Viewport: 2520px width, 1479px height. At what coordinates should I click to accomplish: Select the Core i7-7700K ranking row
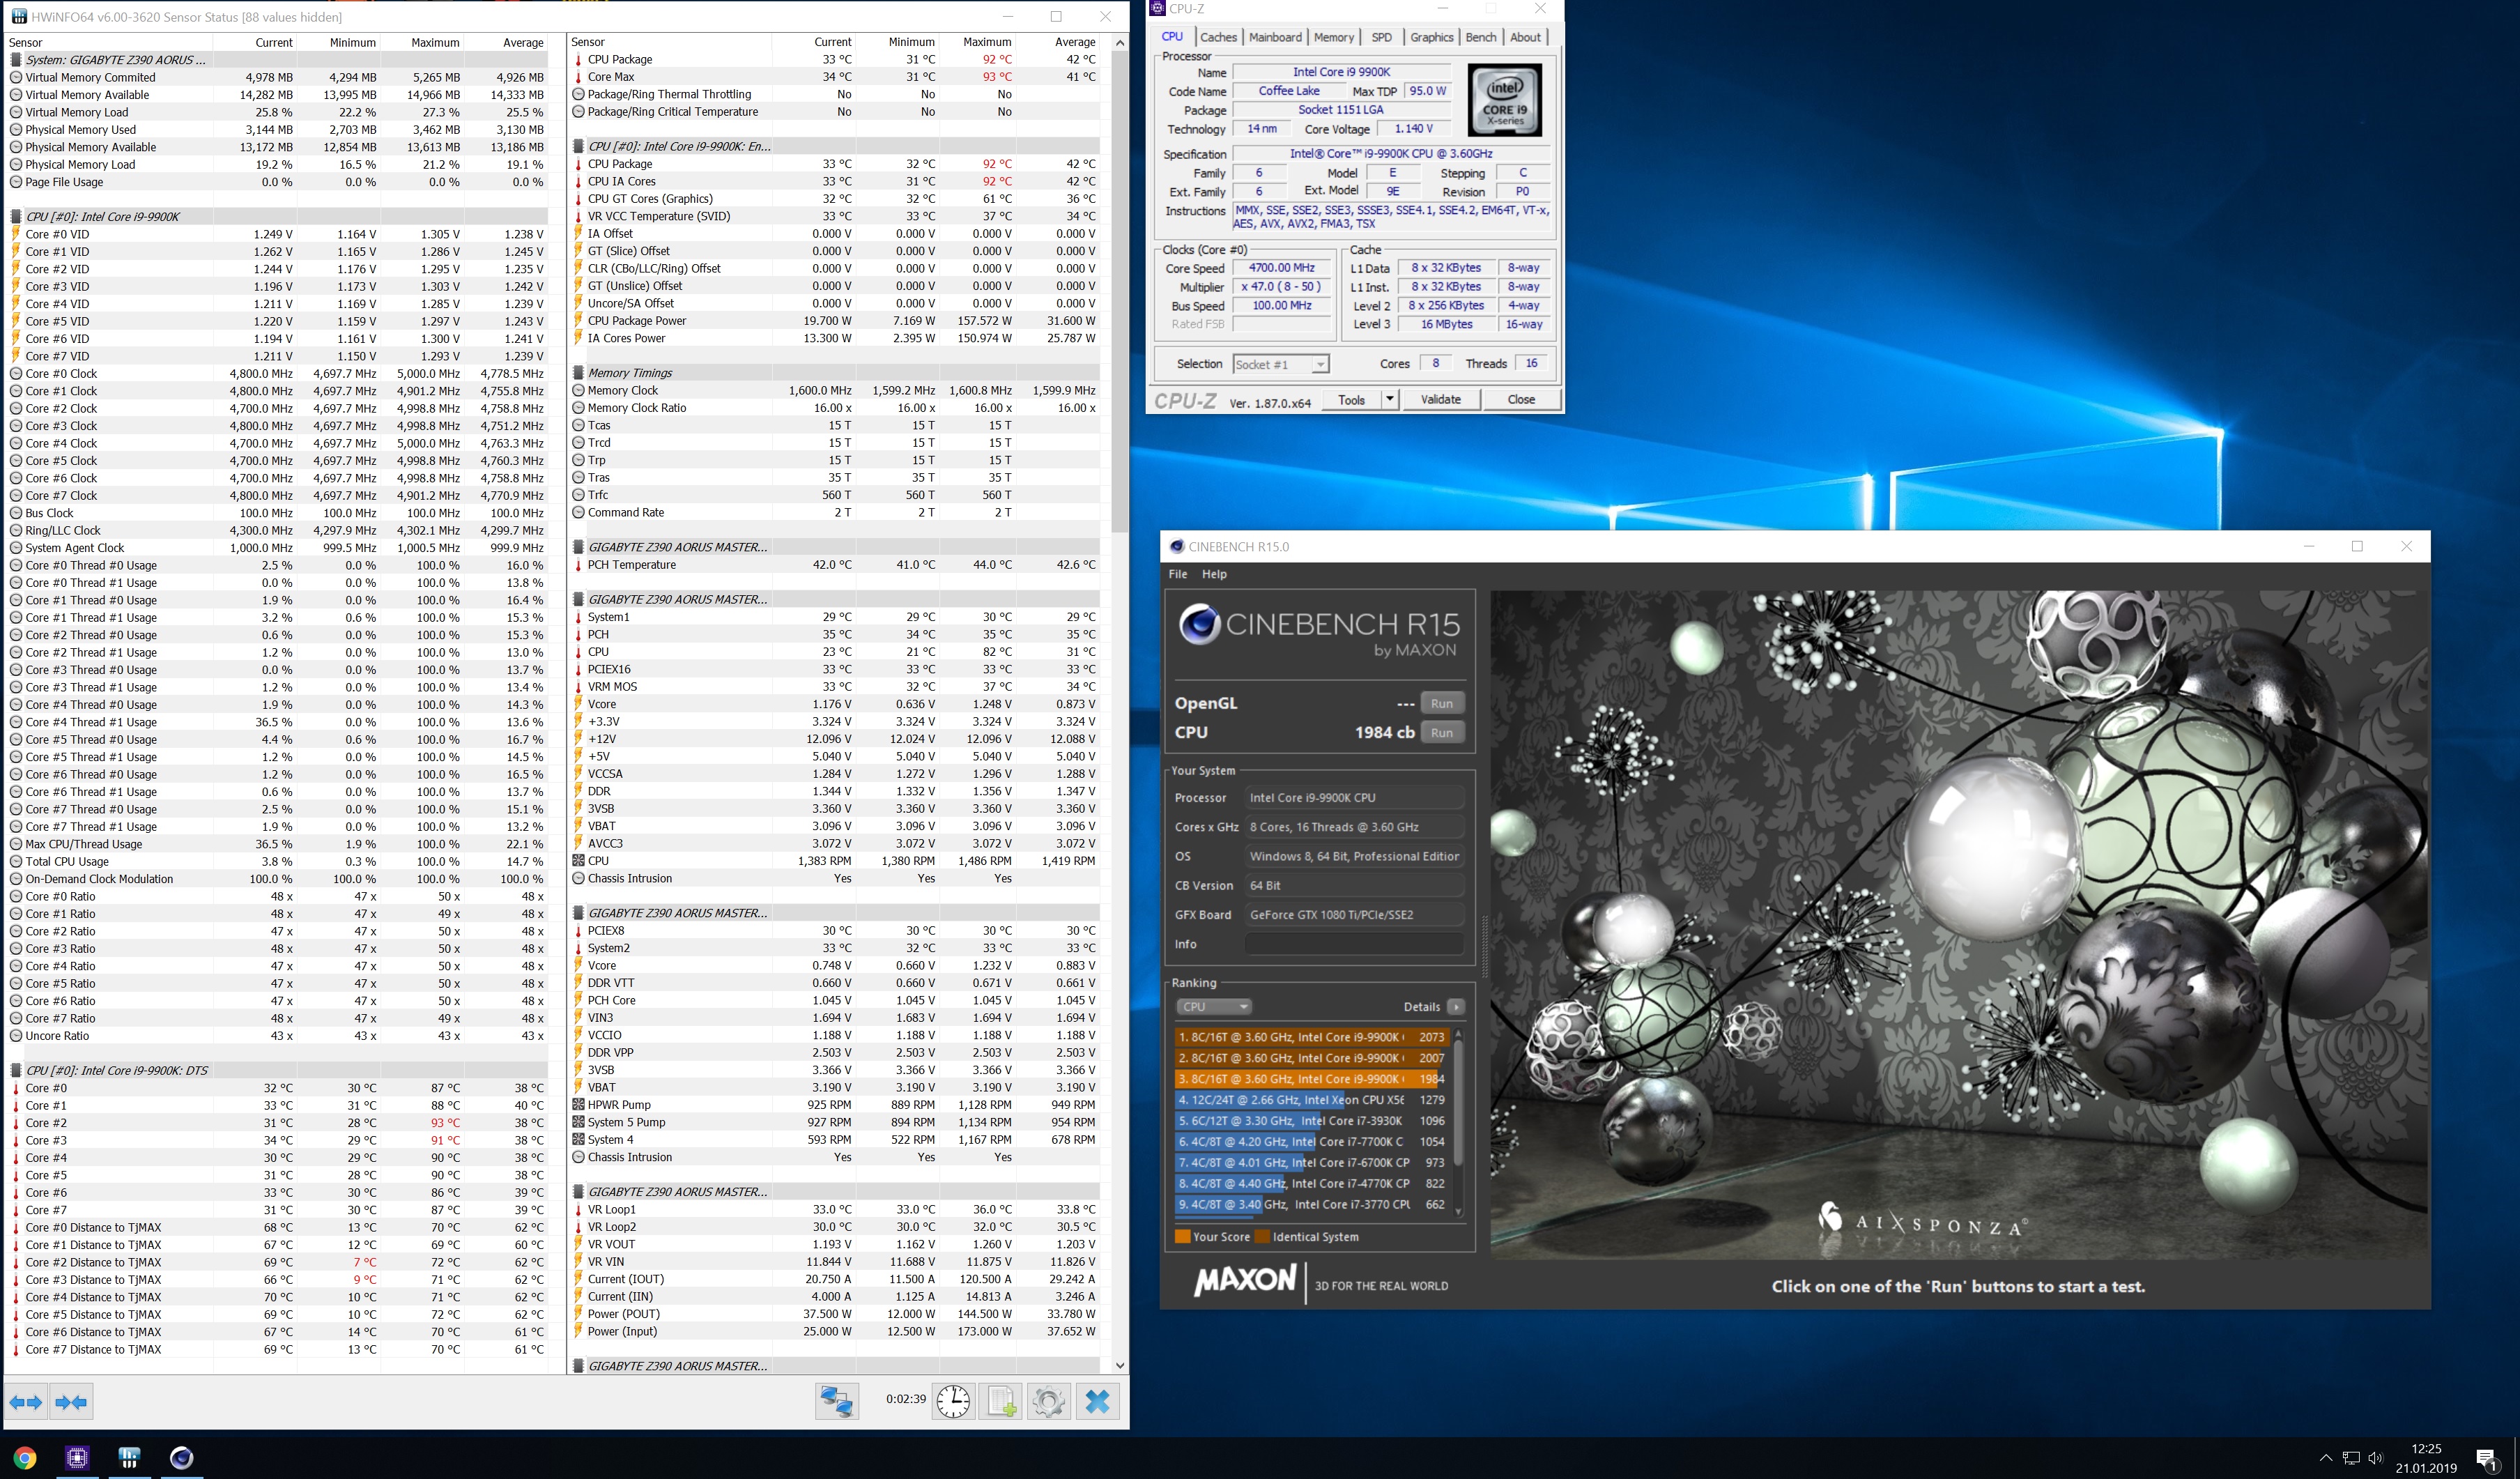tap(1311, 1142)
